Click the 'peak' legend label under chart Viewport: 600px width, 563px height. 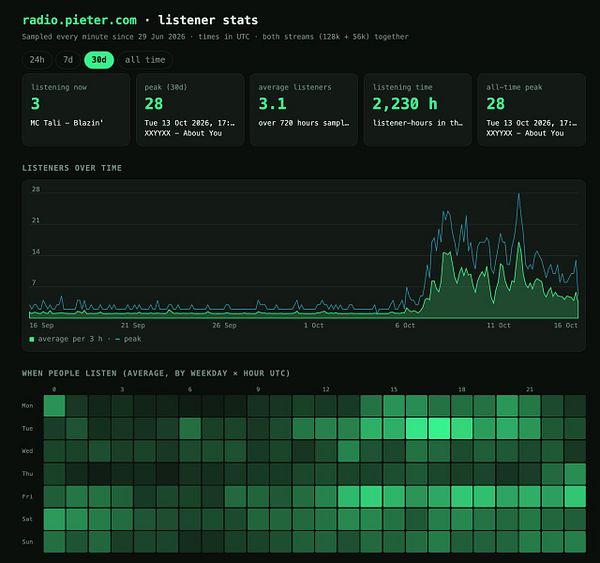[x=132, y=339]
